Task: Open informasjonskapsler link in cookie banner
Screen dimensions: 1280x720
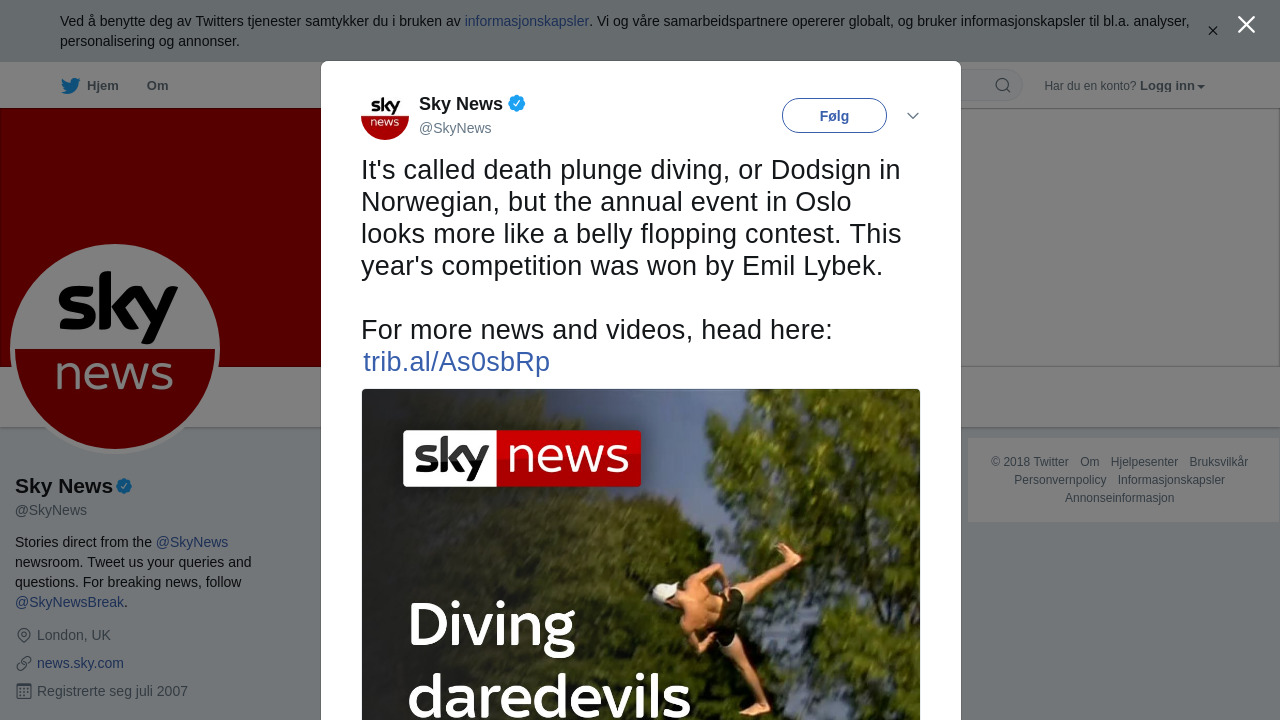Action: pyautogui.click(x=527, y=21)
